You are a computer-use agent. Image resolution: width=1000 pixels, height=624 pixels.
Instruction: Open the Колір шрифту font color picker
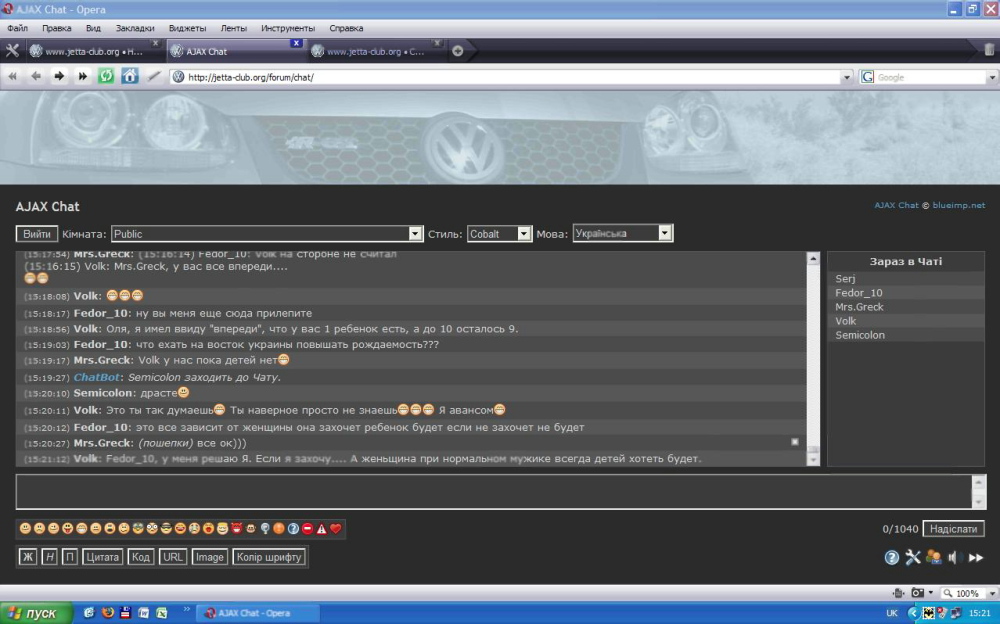coord(270,557)
